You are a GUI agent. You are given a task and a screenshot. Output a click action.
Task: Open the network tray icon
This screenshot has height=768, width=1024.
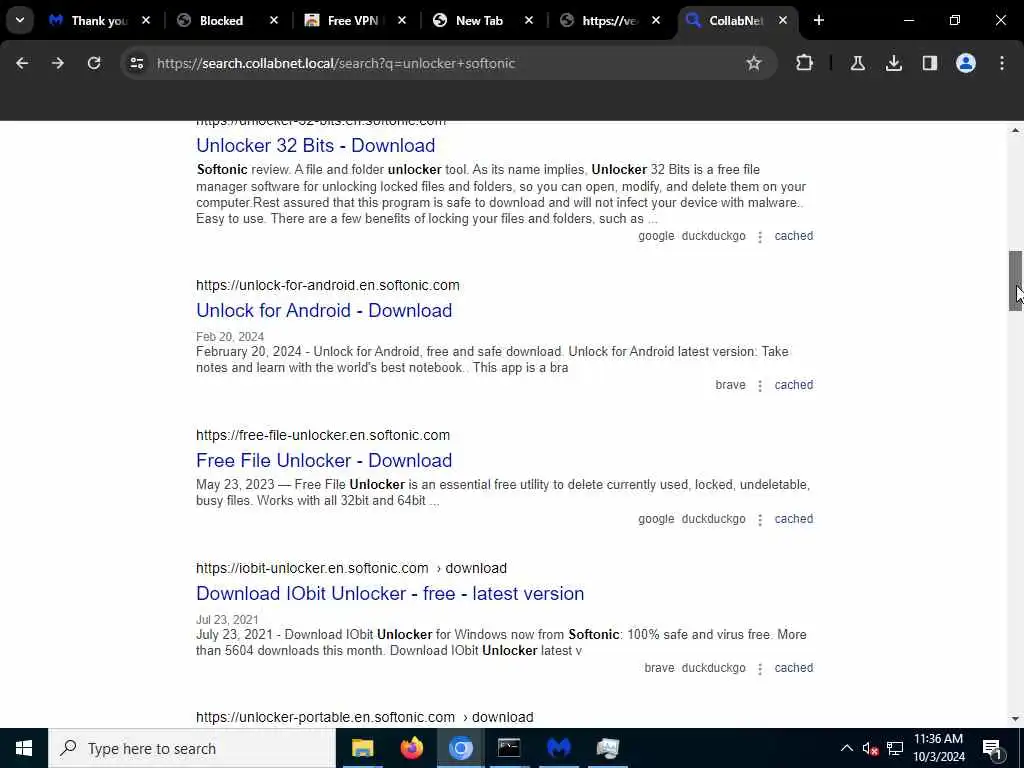pyautogui.click(x=895, y=748)
